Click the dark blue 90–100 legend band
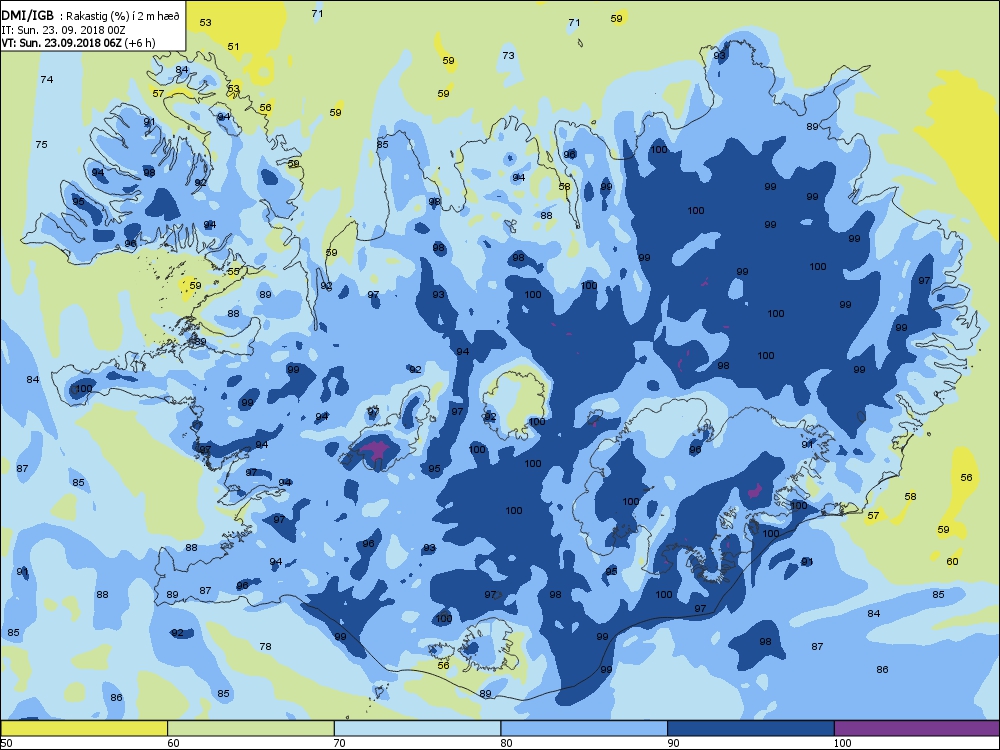Screen dimensions: 1000x750 [751, 728]
